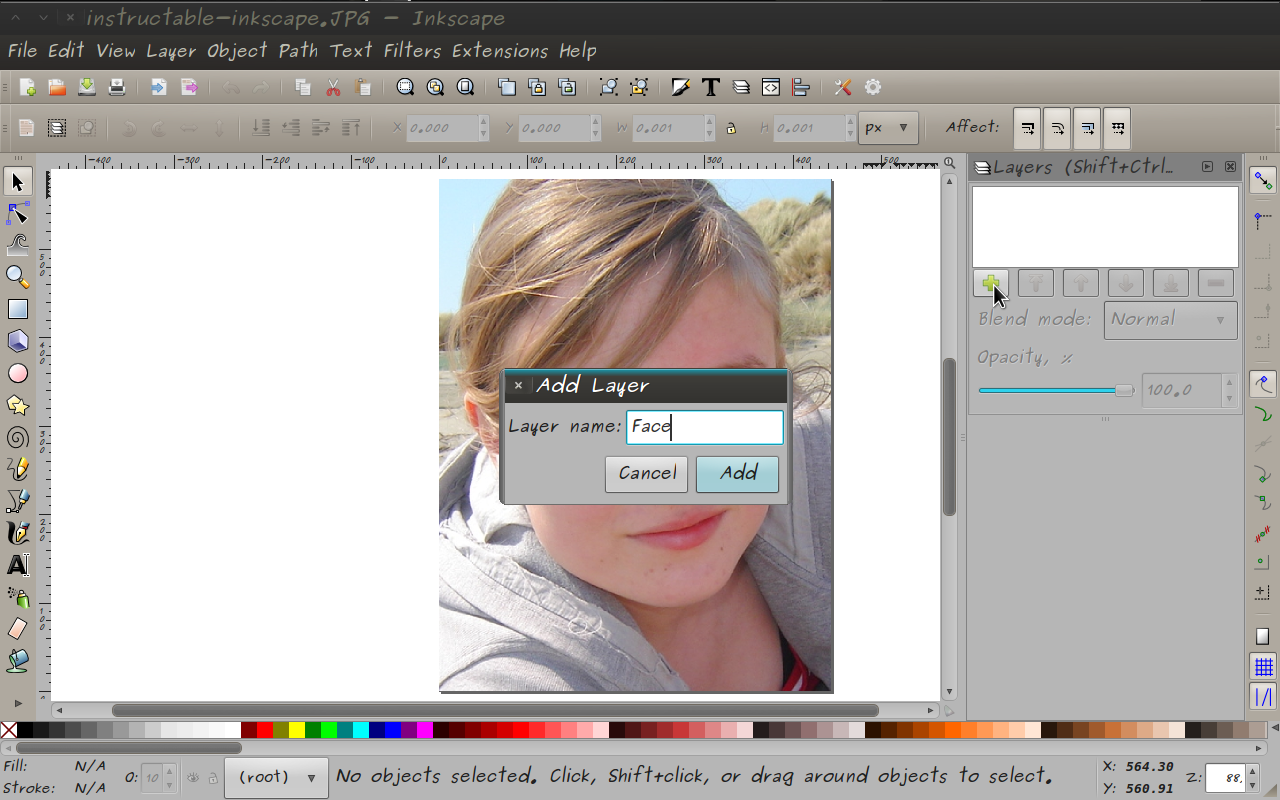The image size is (1280, 800).
Task: Open Fill and Stroke dialog icon
Action: click(680, 87)
